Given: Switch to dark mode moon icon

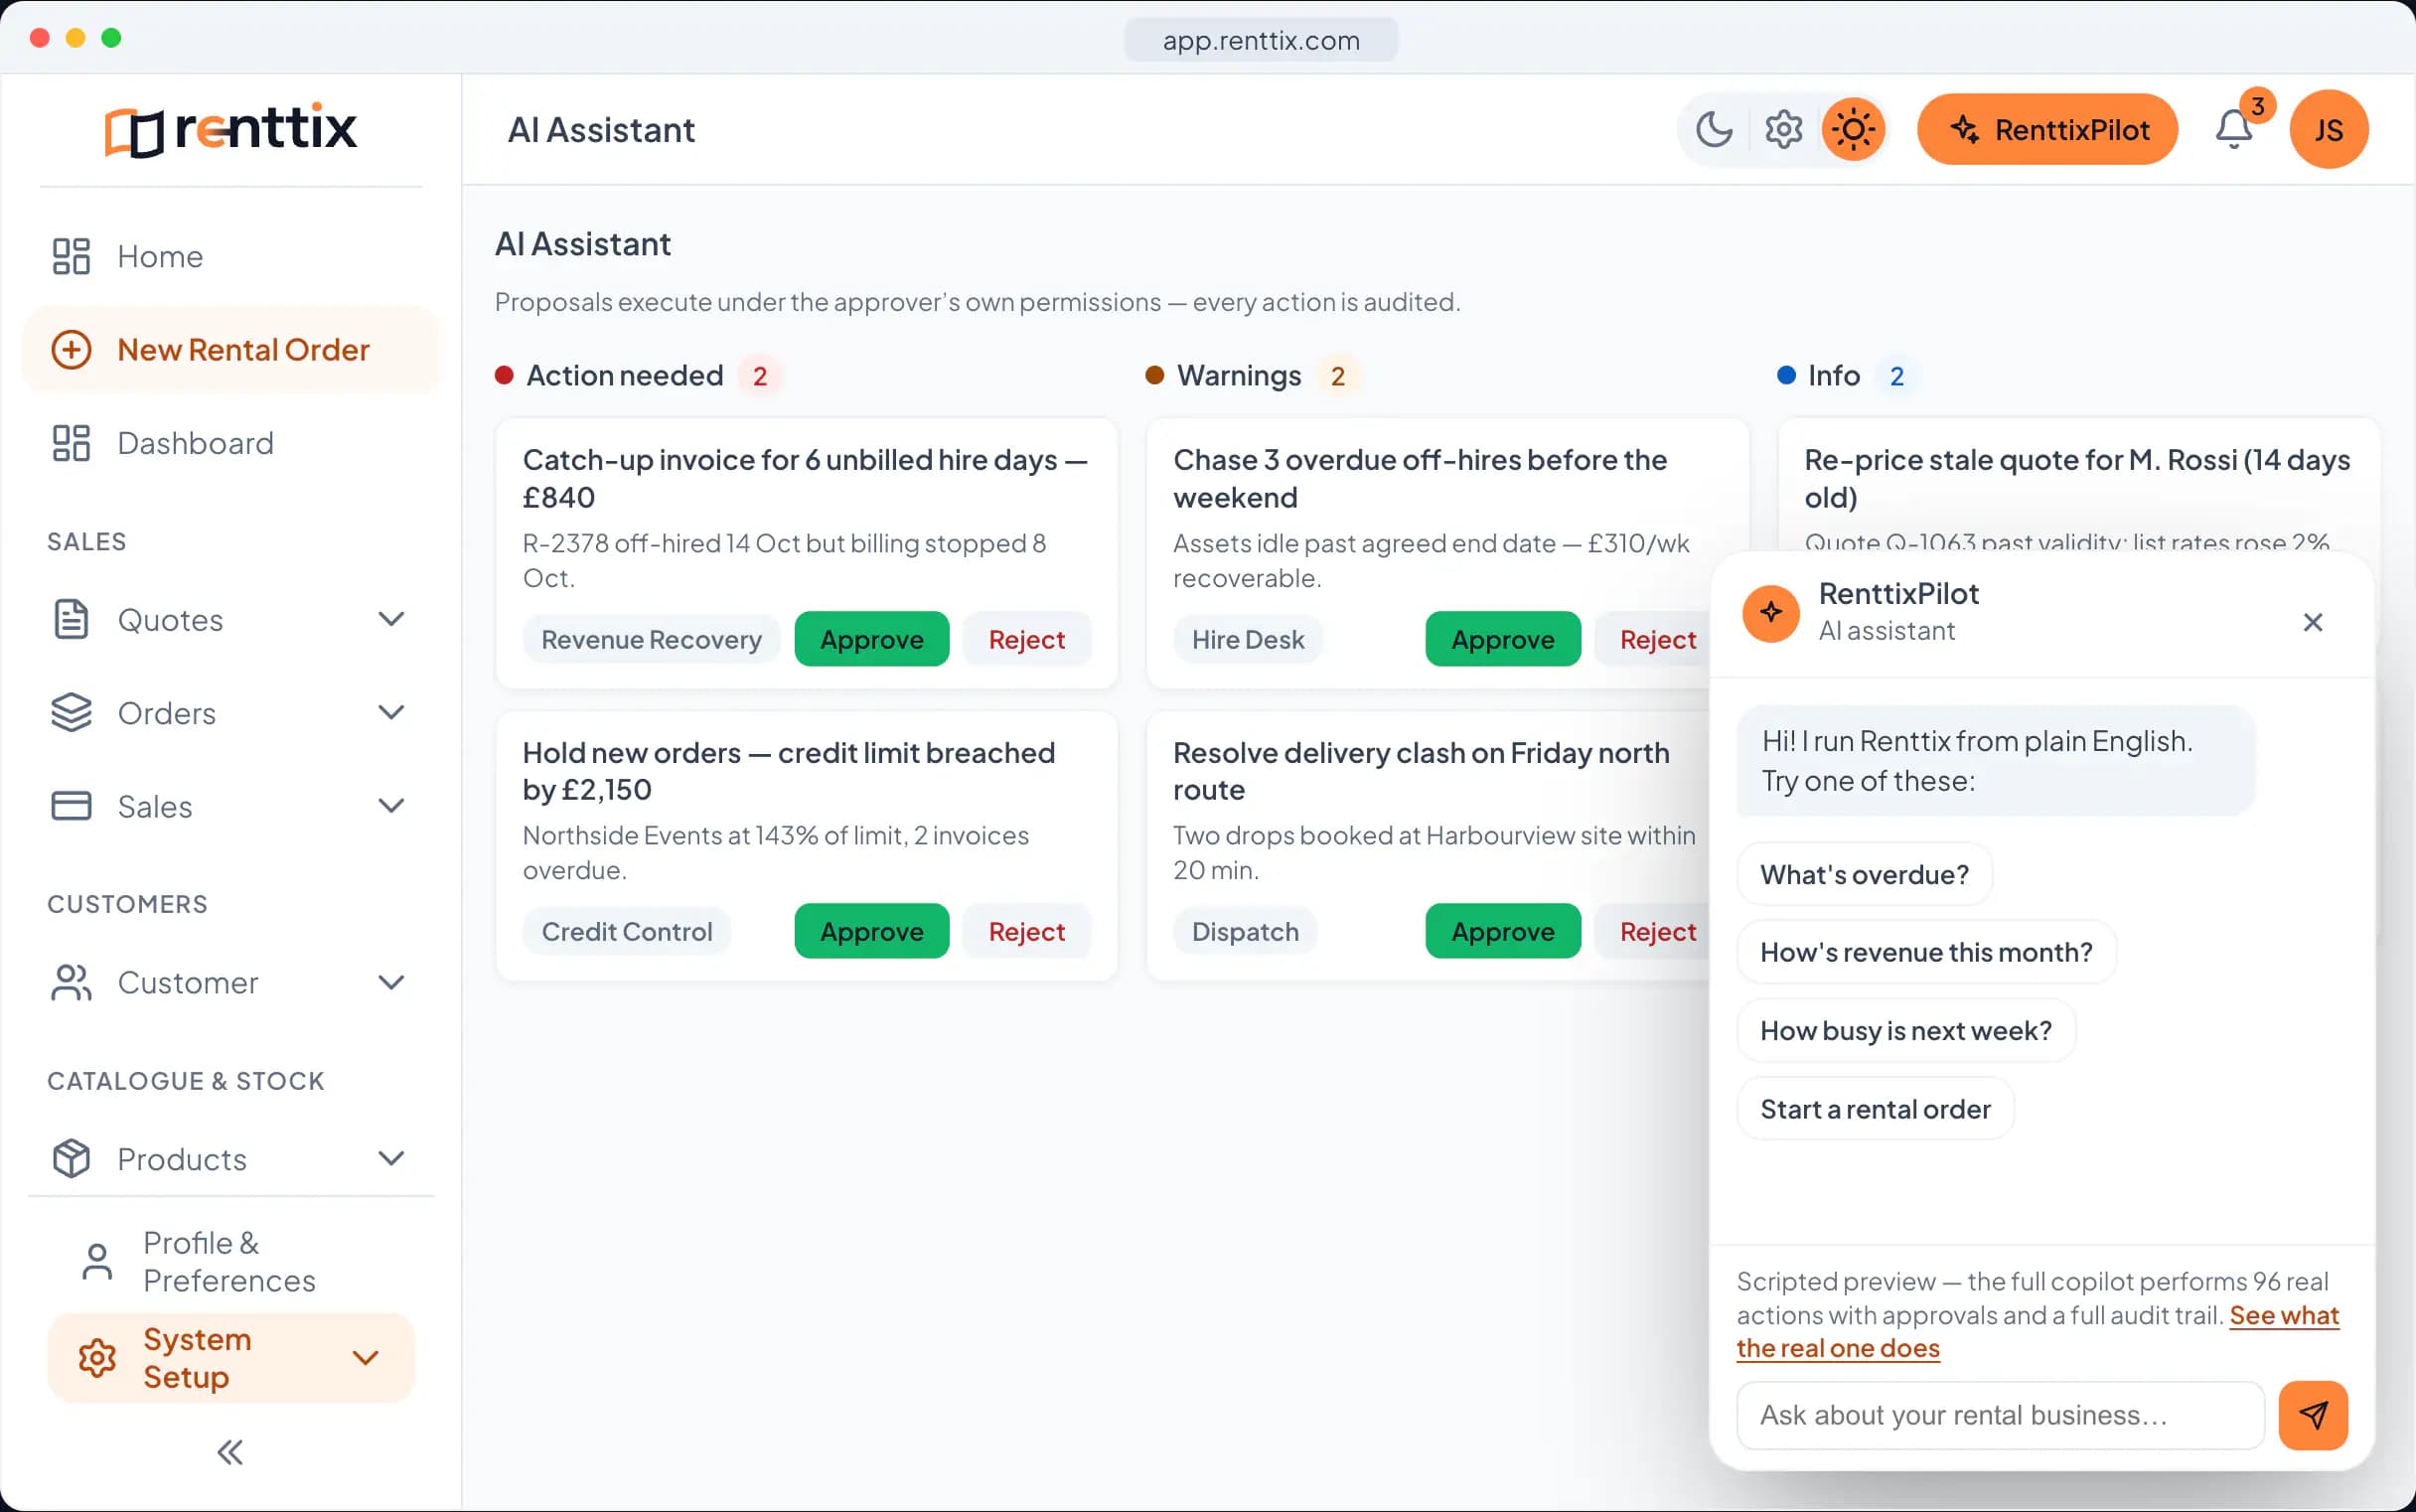Looking at the screenshot, I should point(1714,129).
